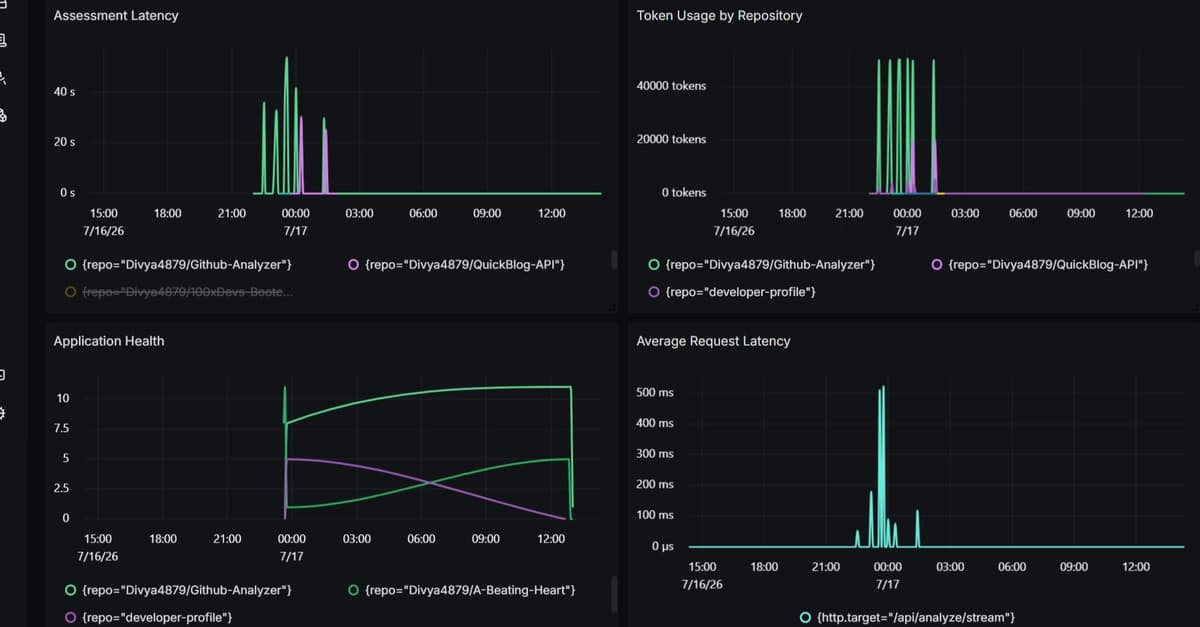1200x627 pixels.
Task: Open color picker for developer-profile circle in Token Usage
Action: [654, 292]
